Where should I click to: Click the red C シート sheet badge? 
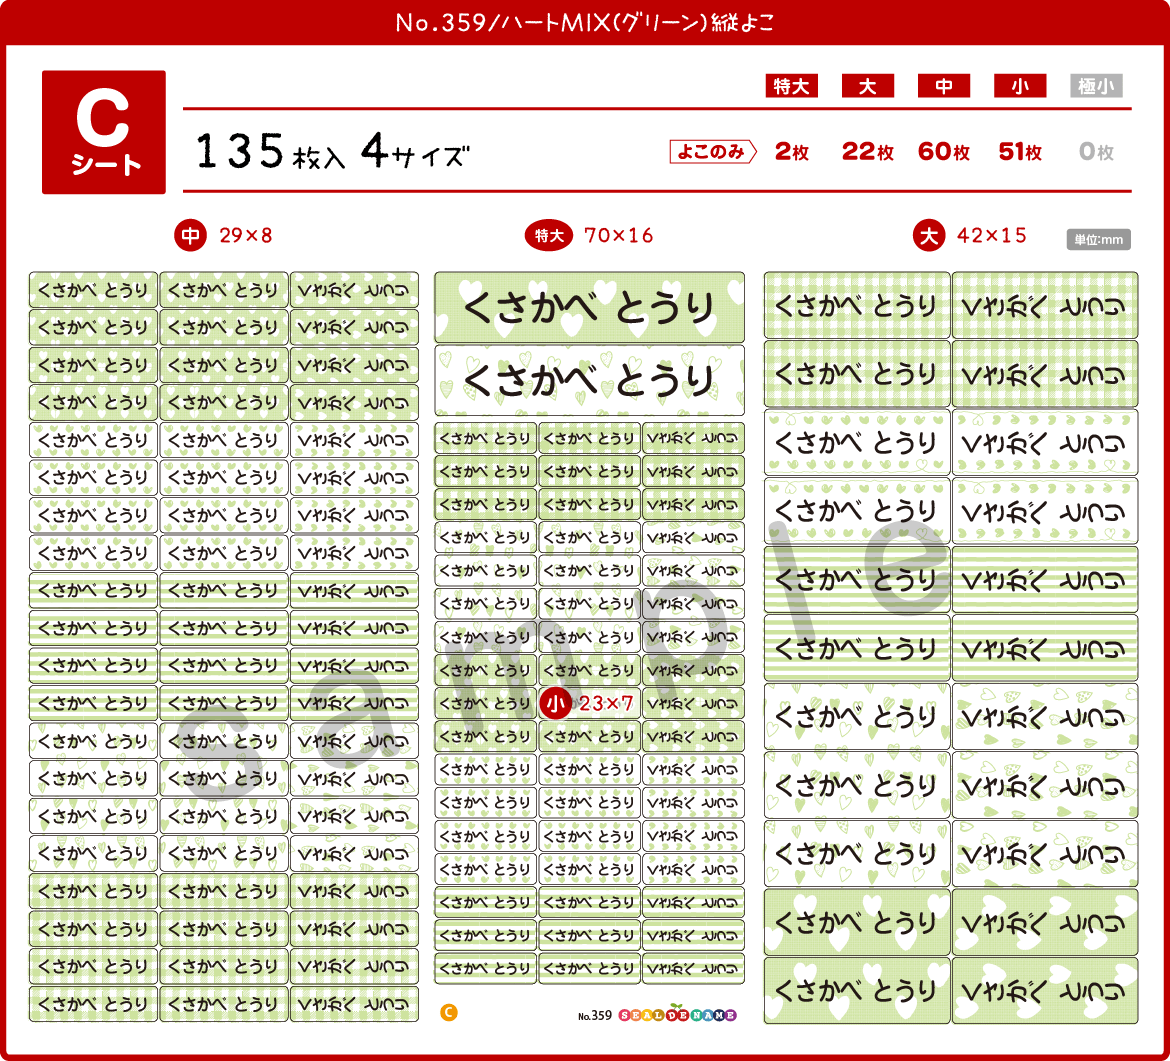point(104,132)
